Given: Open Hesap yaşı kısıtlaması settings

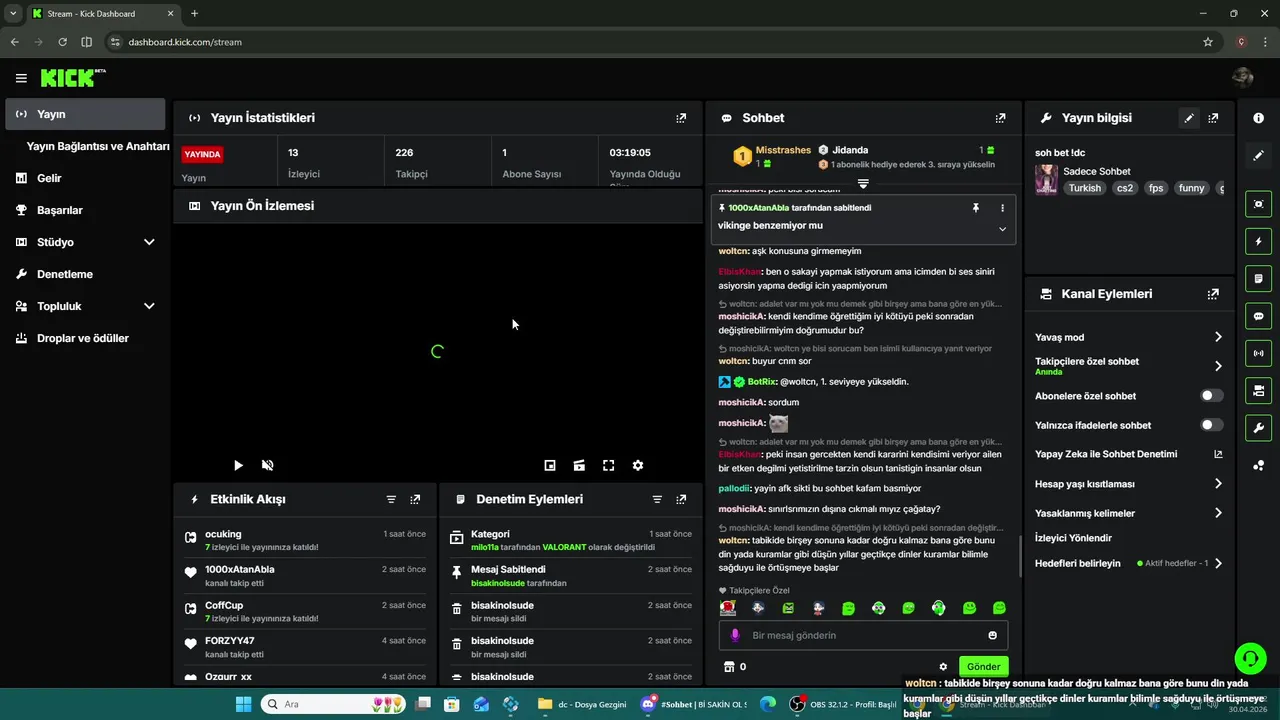Looking at the screenshot, I should [x=1129, y=484].
